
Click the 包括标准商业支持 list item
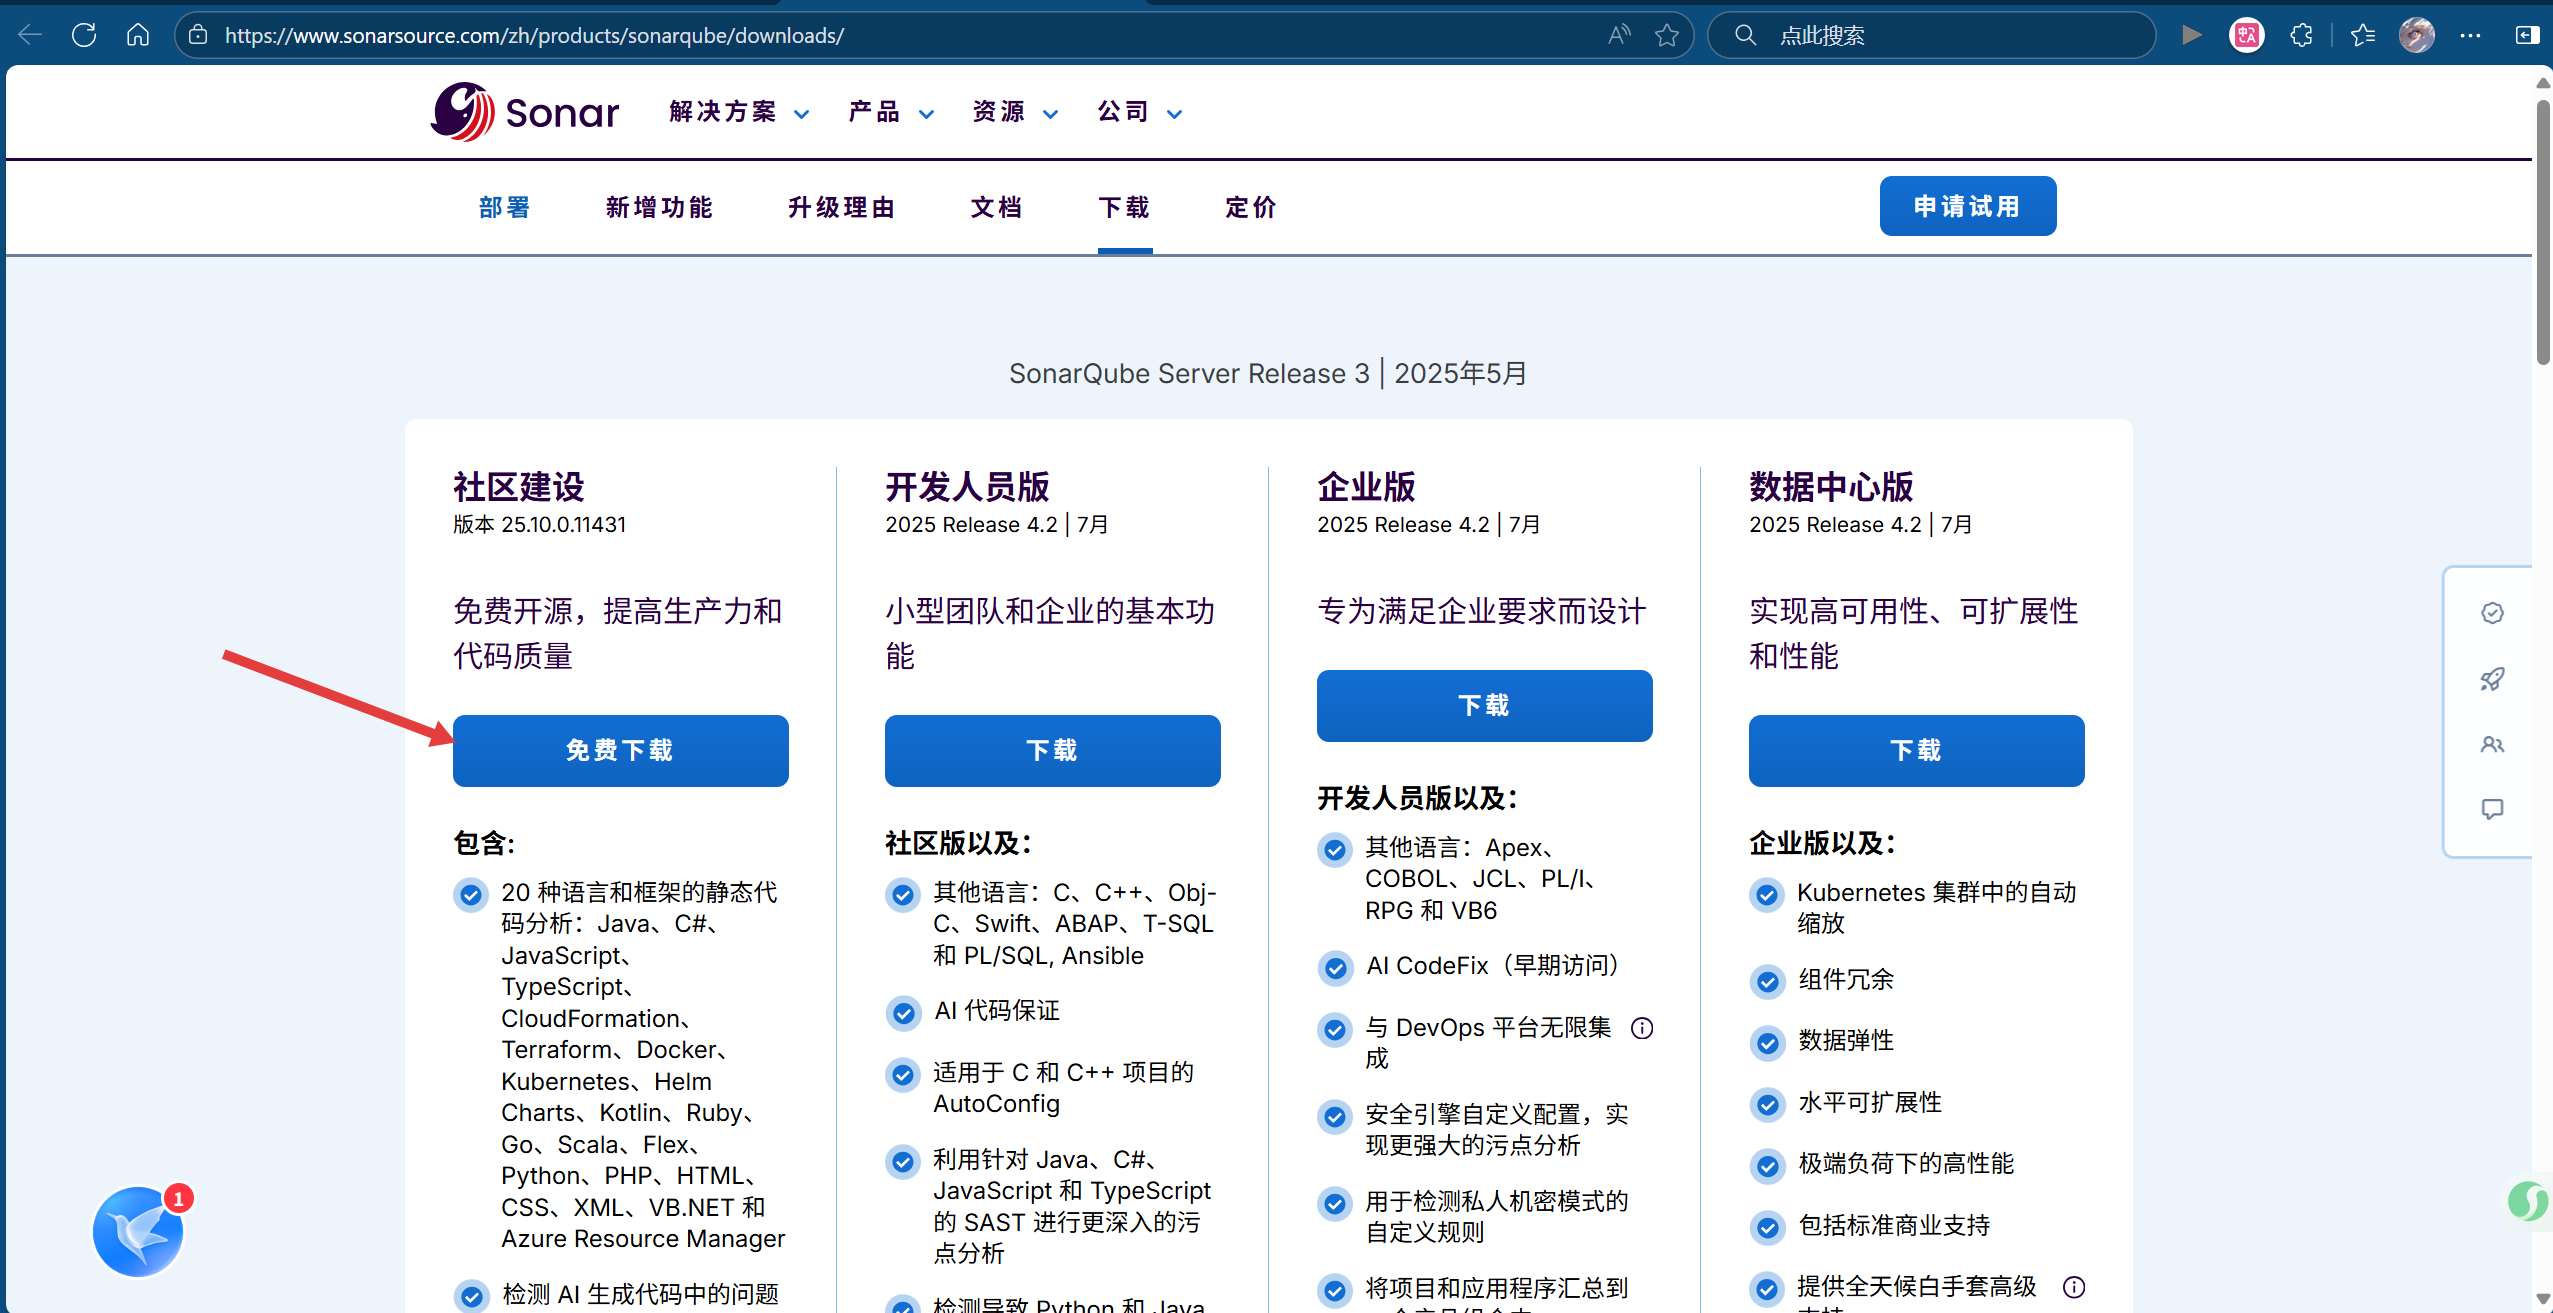point(1894,1226)
